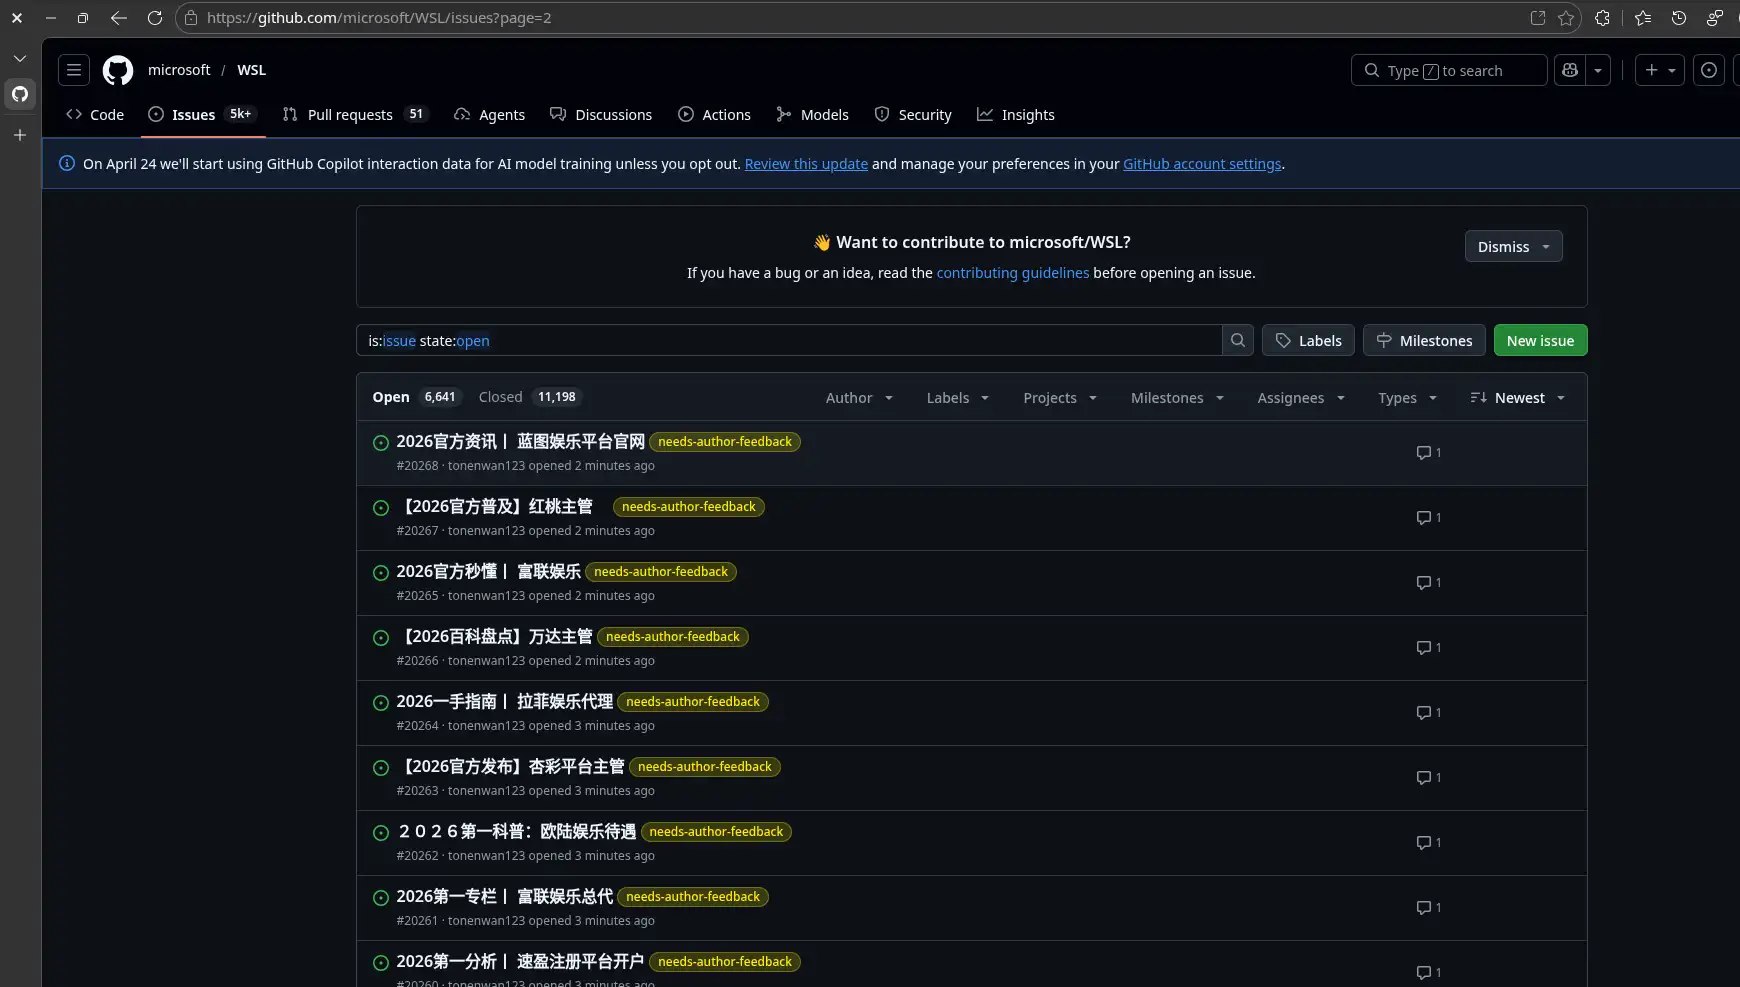Go to the Discussions tab
This screenshot has width=1740, height=987.
pos(601,115)
